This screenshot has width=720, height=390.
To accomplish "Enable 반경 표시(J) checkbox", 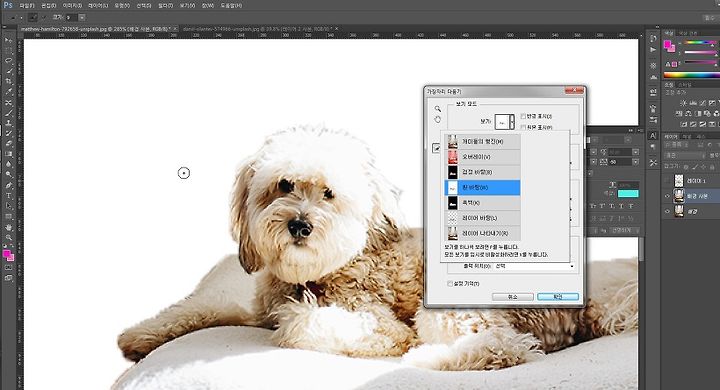I will pos(523,116).
